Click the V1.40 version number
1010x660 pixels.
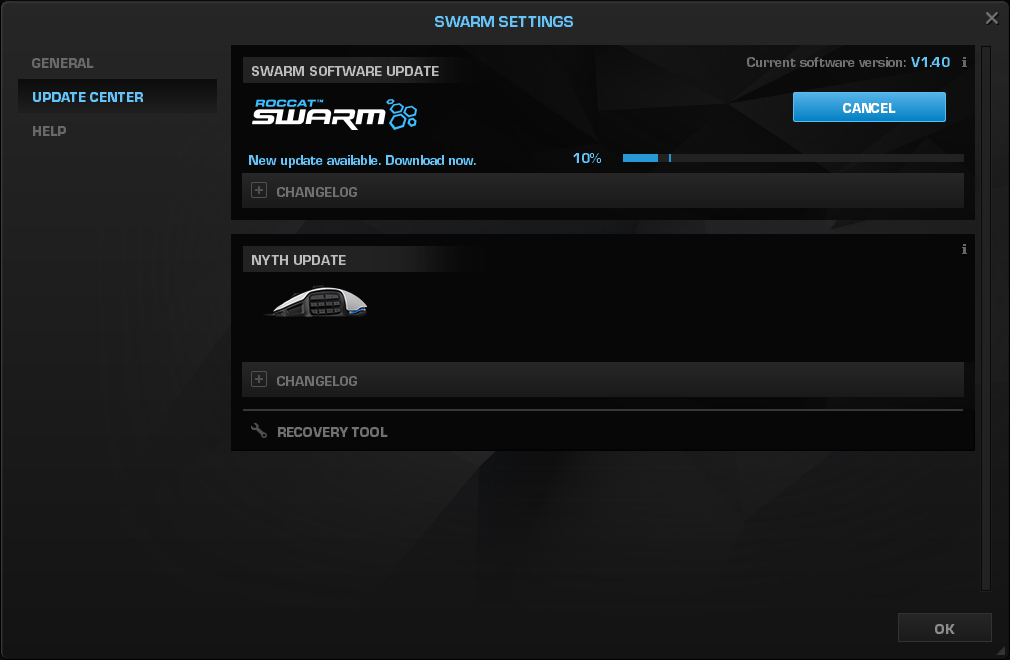930,62
